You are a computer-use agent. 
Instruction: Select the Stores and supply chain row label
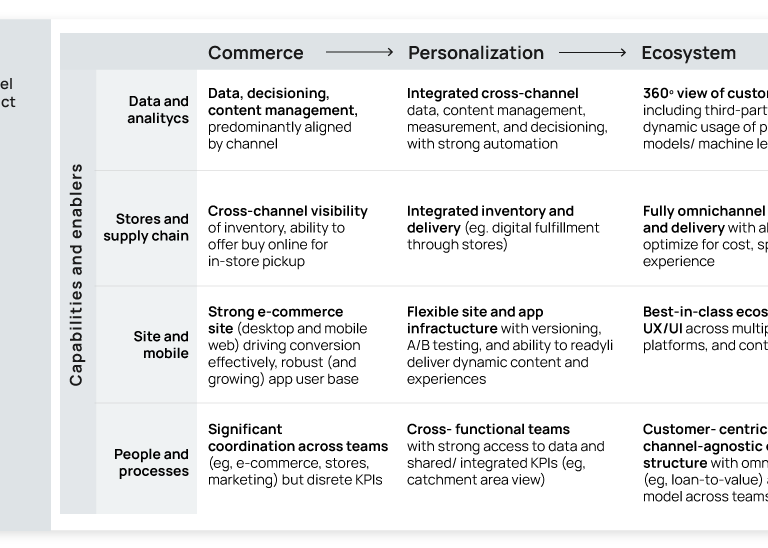tap(146, 227)
